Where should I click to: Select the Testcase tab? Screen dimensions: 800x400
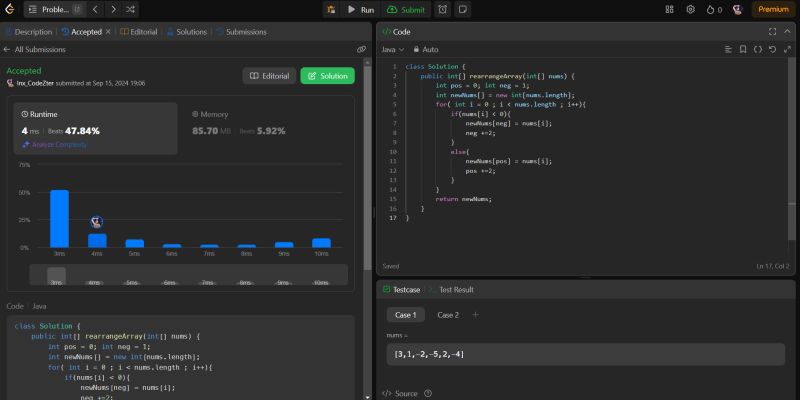(402, 289)
